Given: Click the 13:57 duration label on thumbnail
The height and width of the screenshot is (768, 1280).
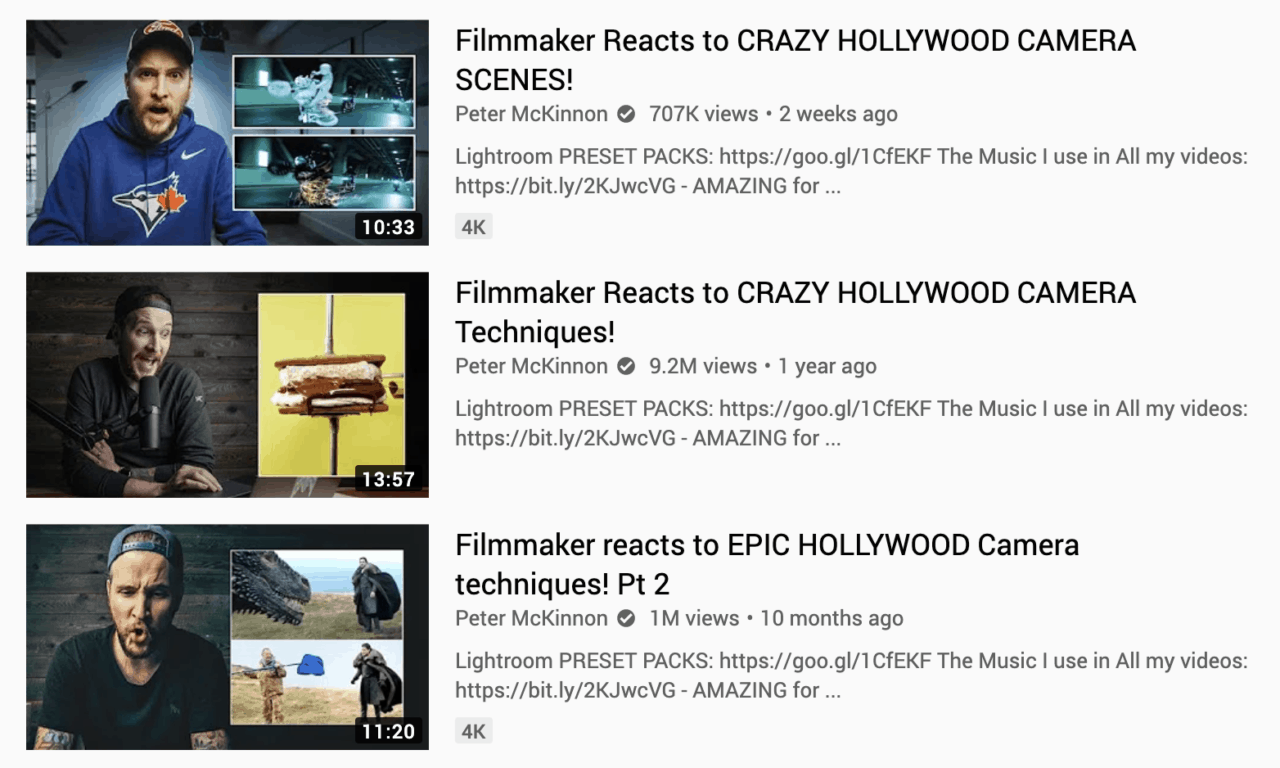Looking at the screenshot, I should pos(388,479).
